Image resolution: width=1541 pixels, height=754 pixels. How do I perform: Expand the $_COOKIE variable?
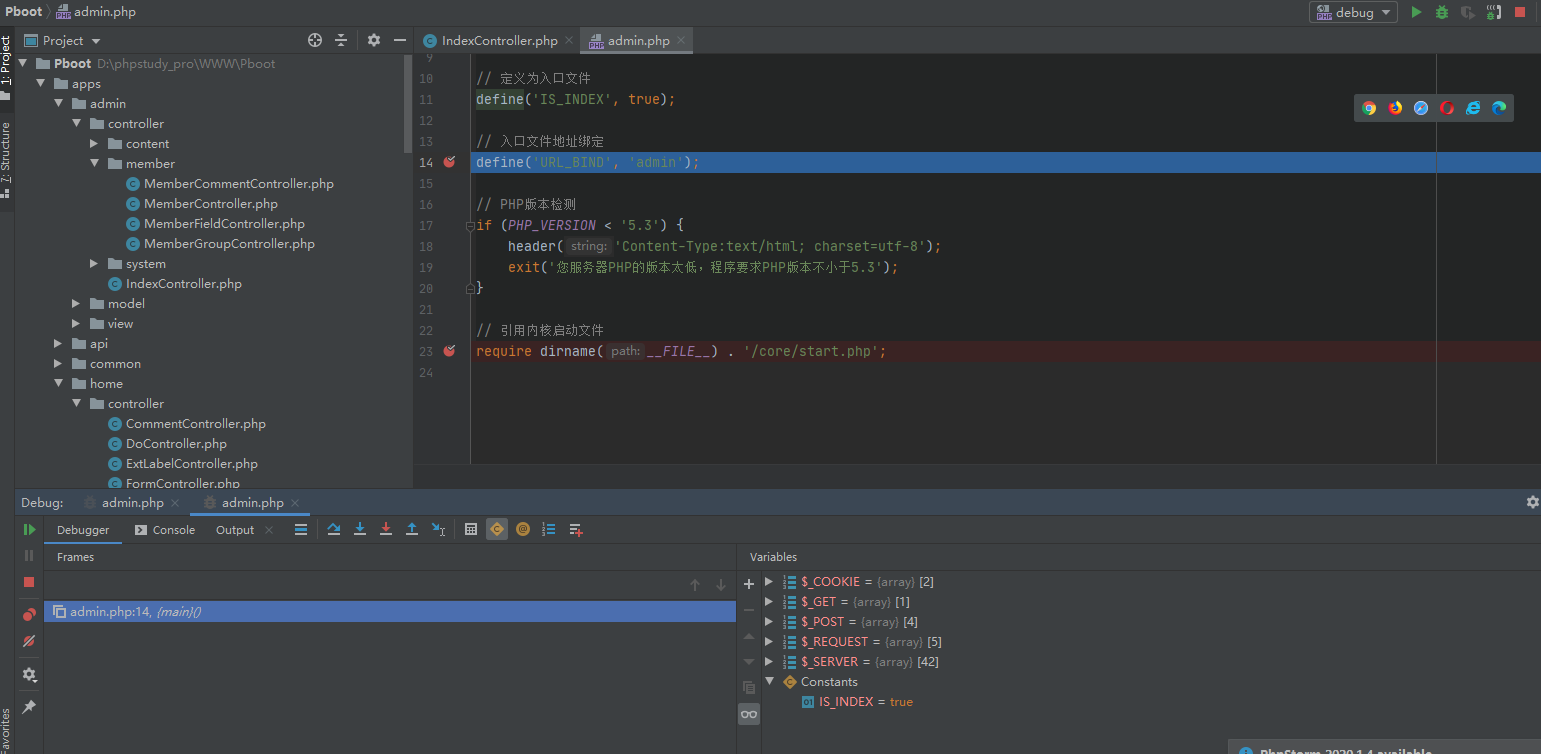coord(769,582)
